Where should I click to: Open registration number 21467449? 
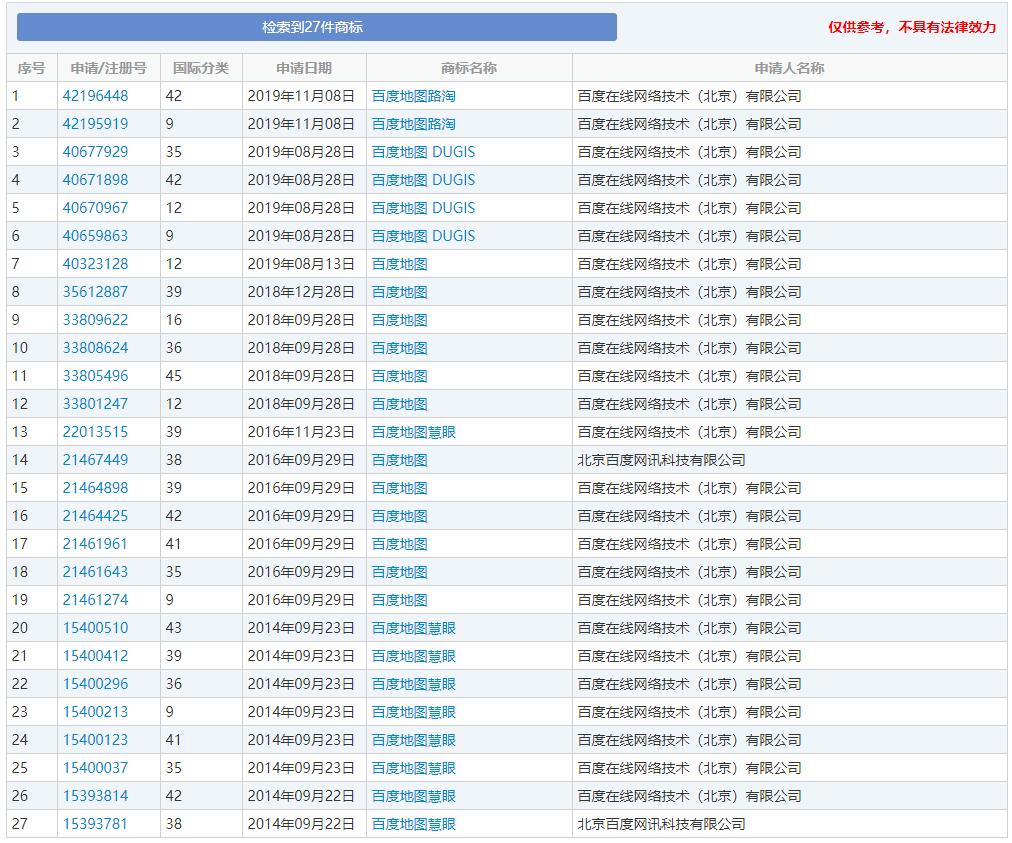95,460
